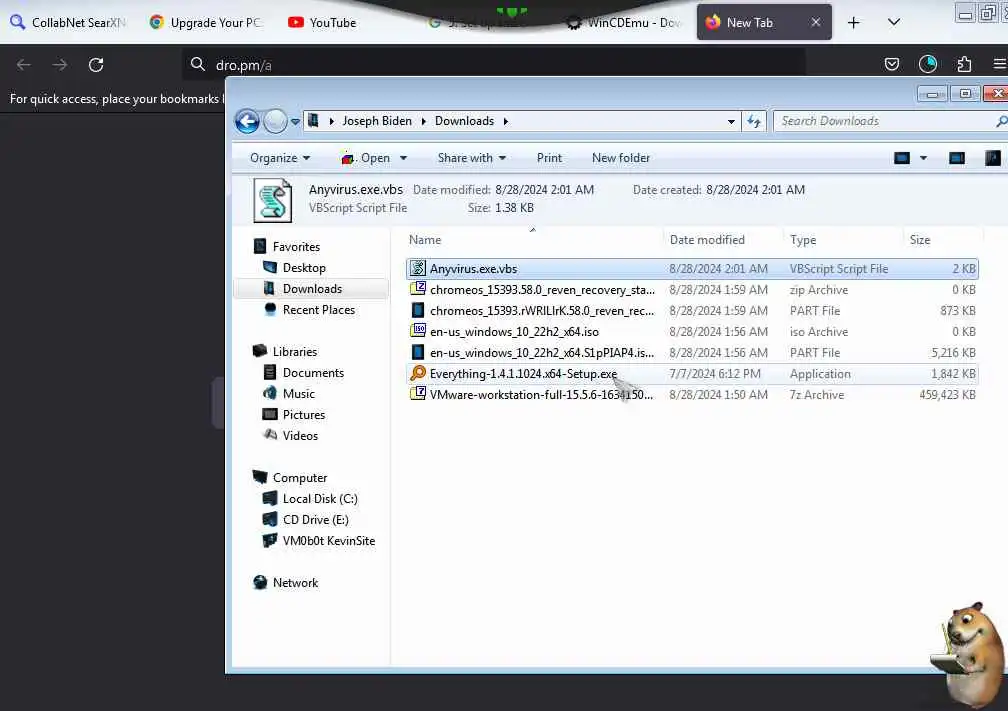Click the Explorer forward arrow button
Screen dimensions: 1008x711
click(275, 121)
